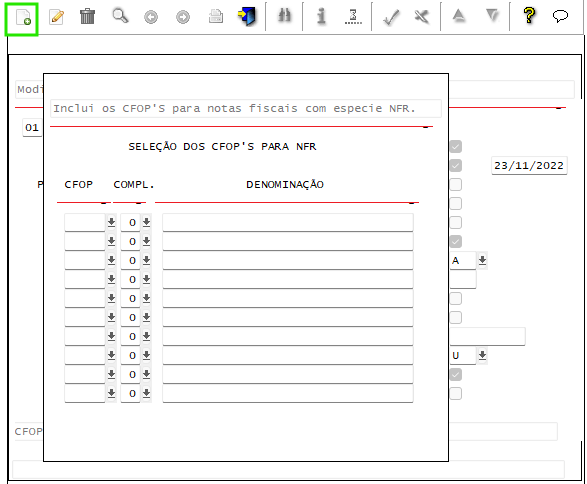Click the first row CFOP input field
The image size is (587, 484).
[x=85, y=222]
